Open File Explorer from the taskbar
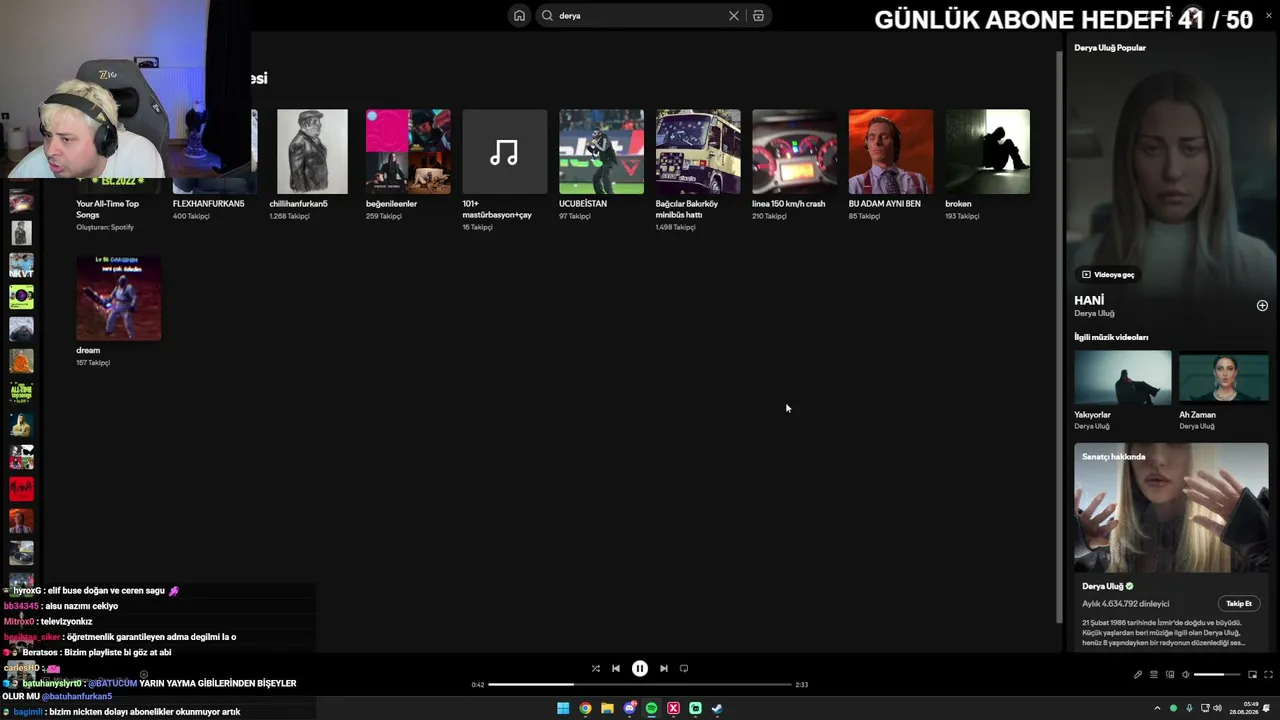1280x720 pixels. [607, 708]
